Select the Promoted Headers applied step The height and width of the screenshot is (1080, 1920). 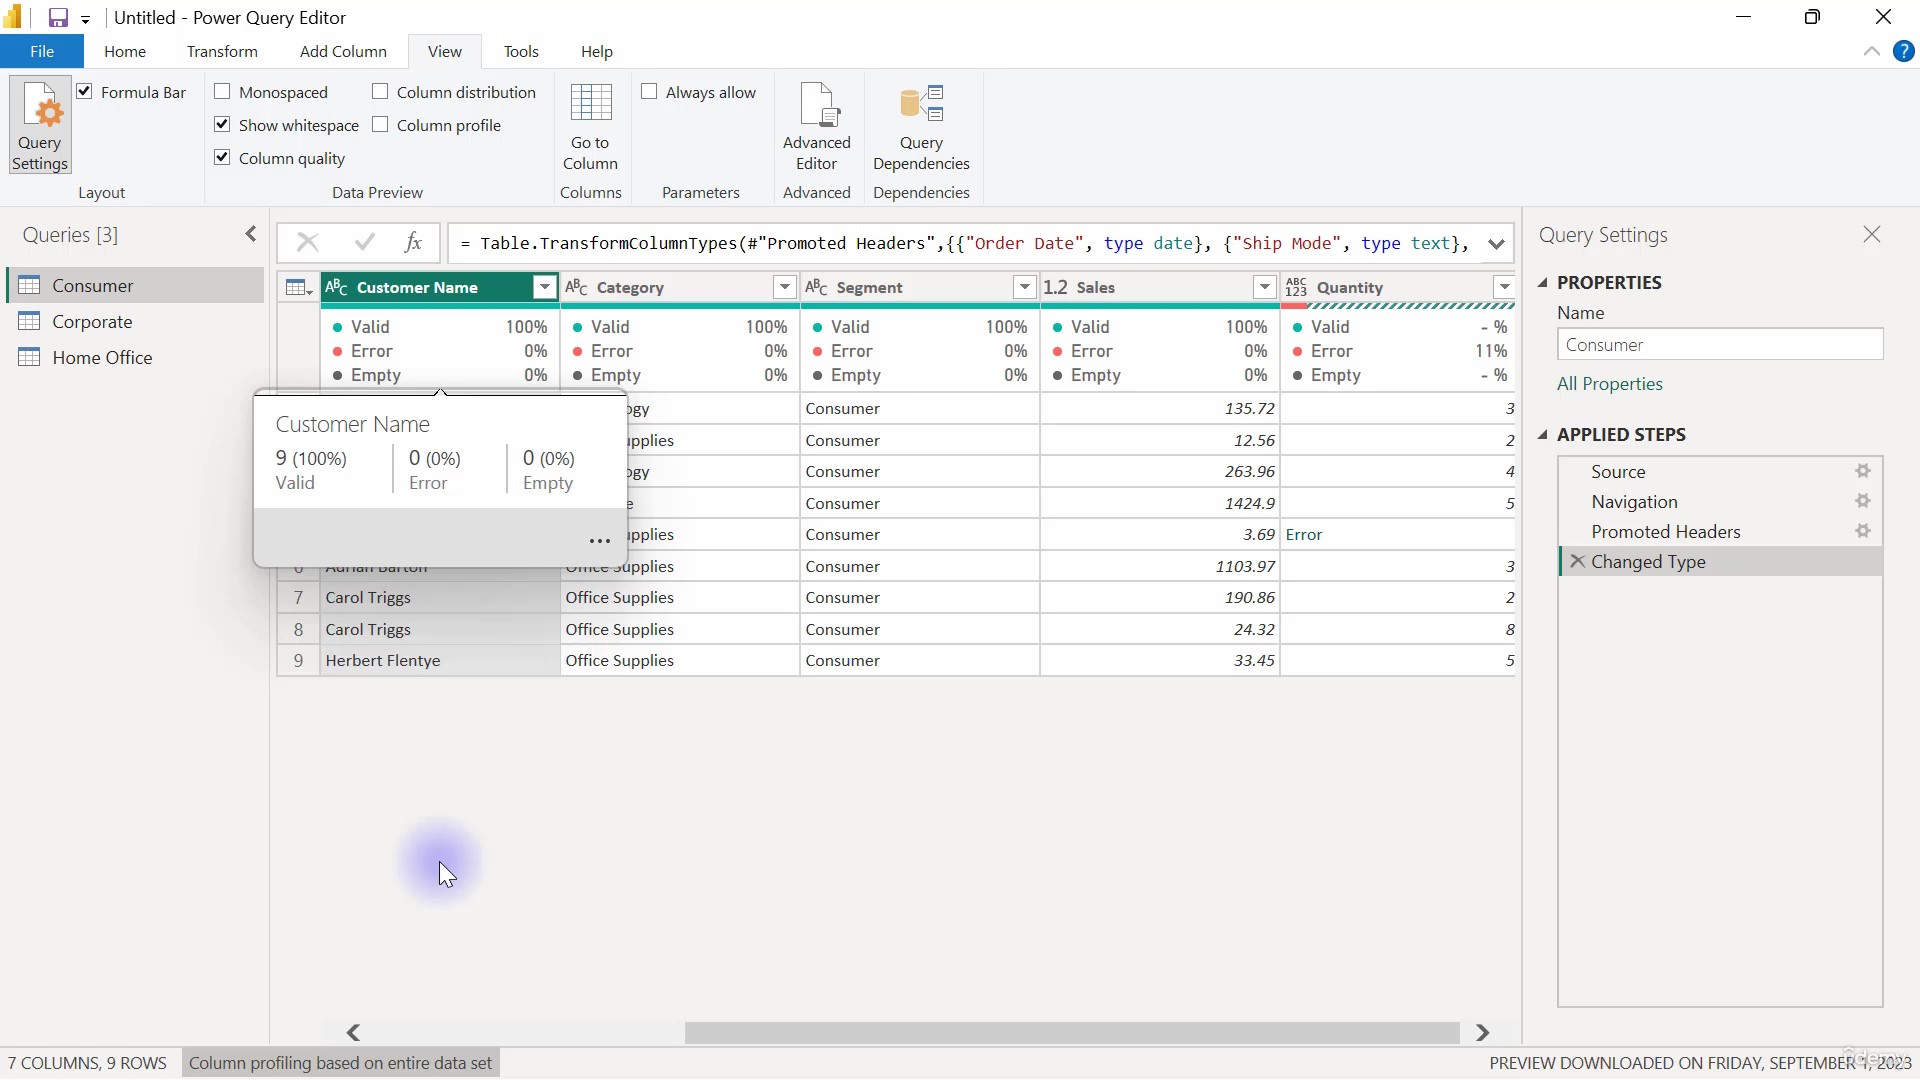pos(1720,532)
